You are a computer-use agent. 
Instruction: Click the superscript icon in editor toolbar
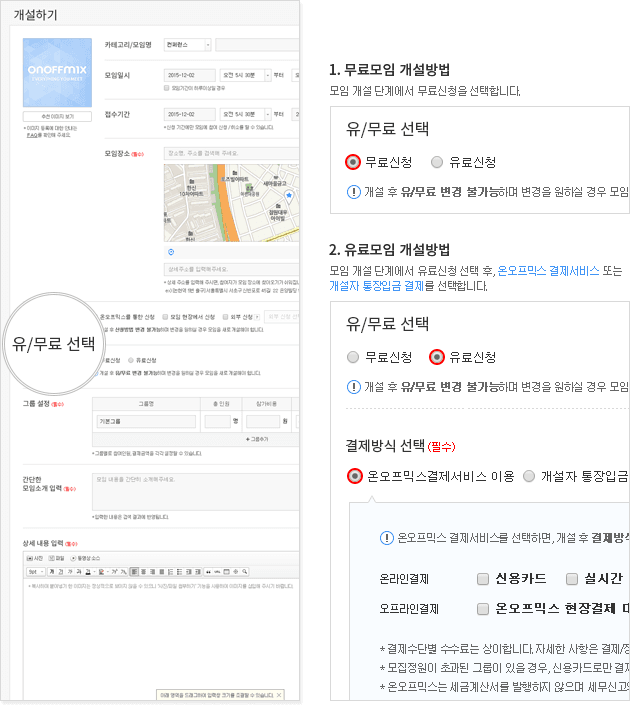[114, 572]
